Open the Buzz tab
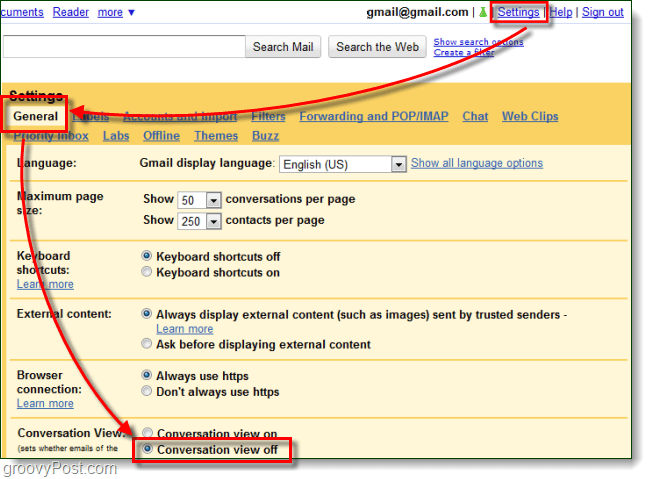 [x=265, y=136]
